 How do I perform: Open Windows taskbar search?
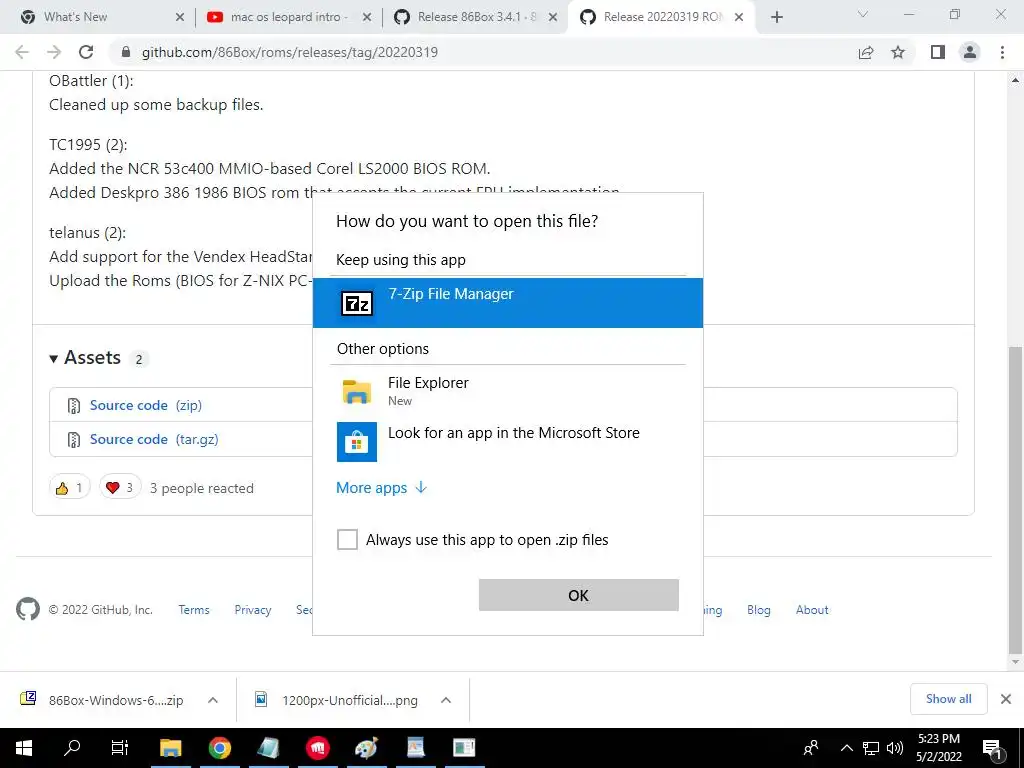pos(72,748)
